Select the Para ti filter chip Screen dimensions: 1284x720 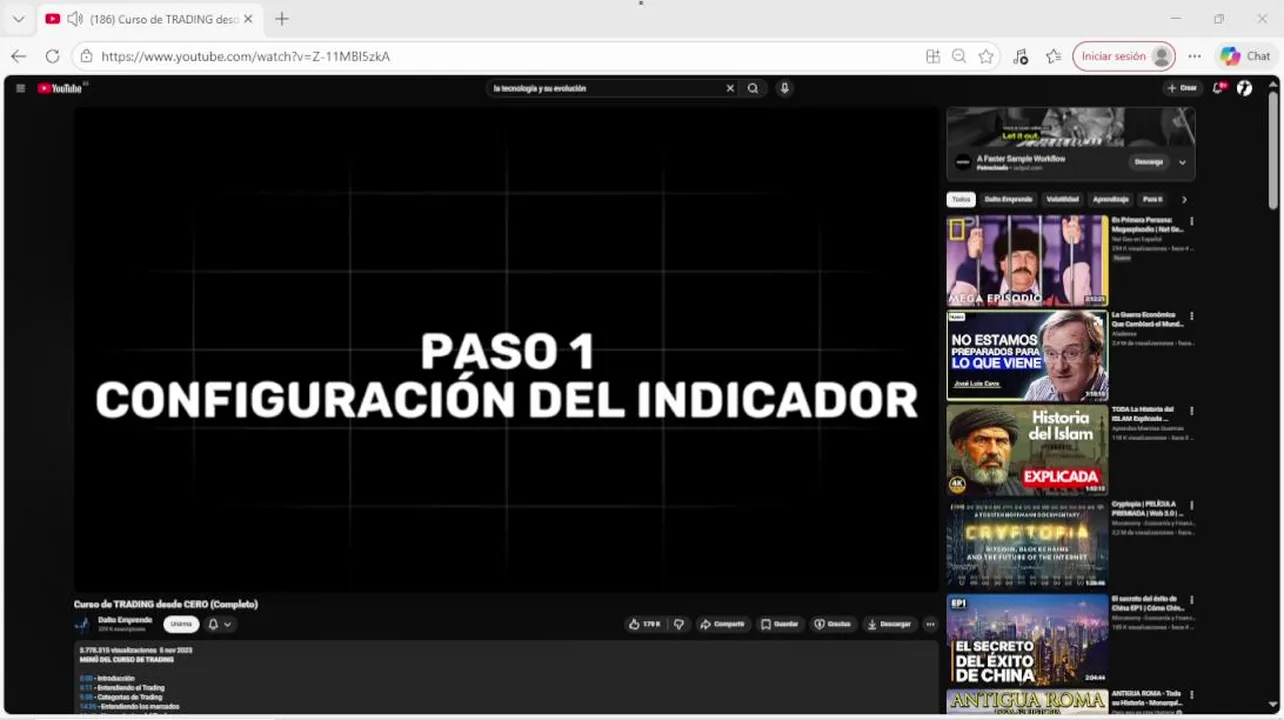click(1153, 199)
